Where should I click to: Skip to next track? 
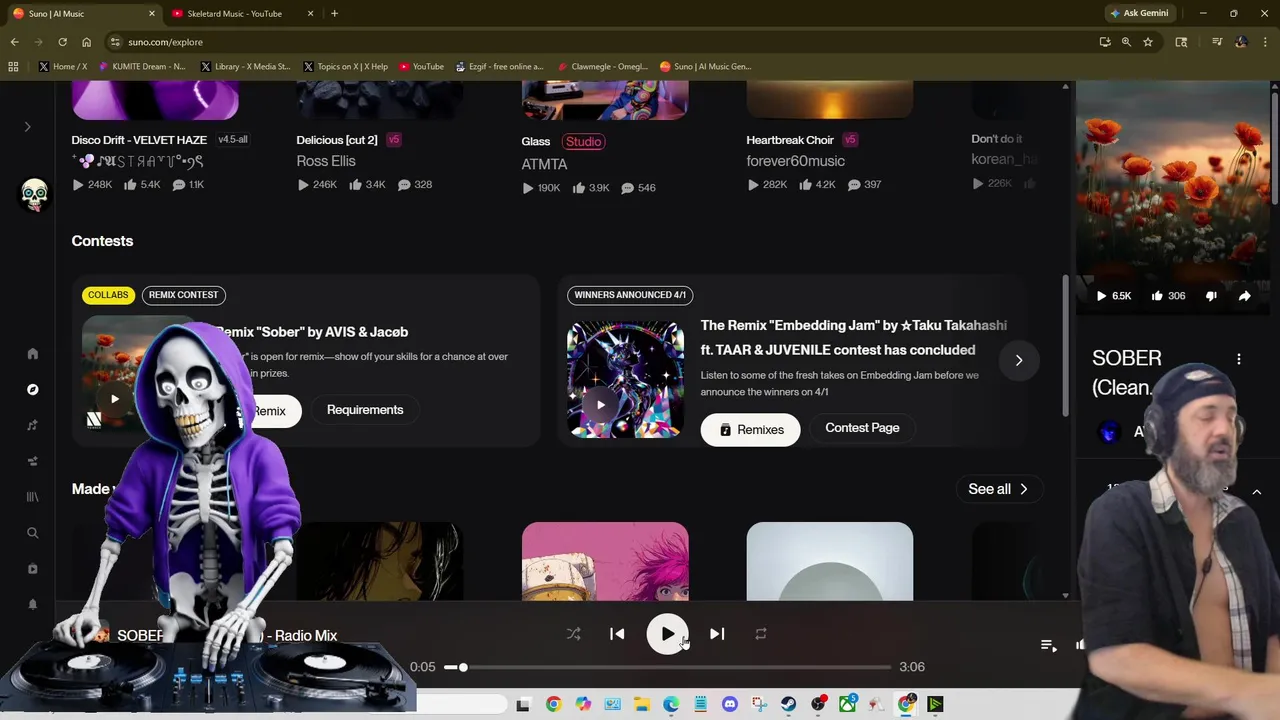pyautogui.click(x=717, y=634)
